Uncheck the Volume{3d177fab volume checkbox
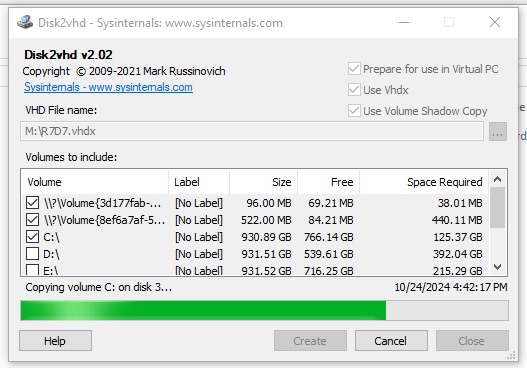 [x=32, y=203]
